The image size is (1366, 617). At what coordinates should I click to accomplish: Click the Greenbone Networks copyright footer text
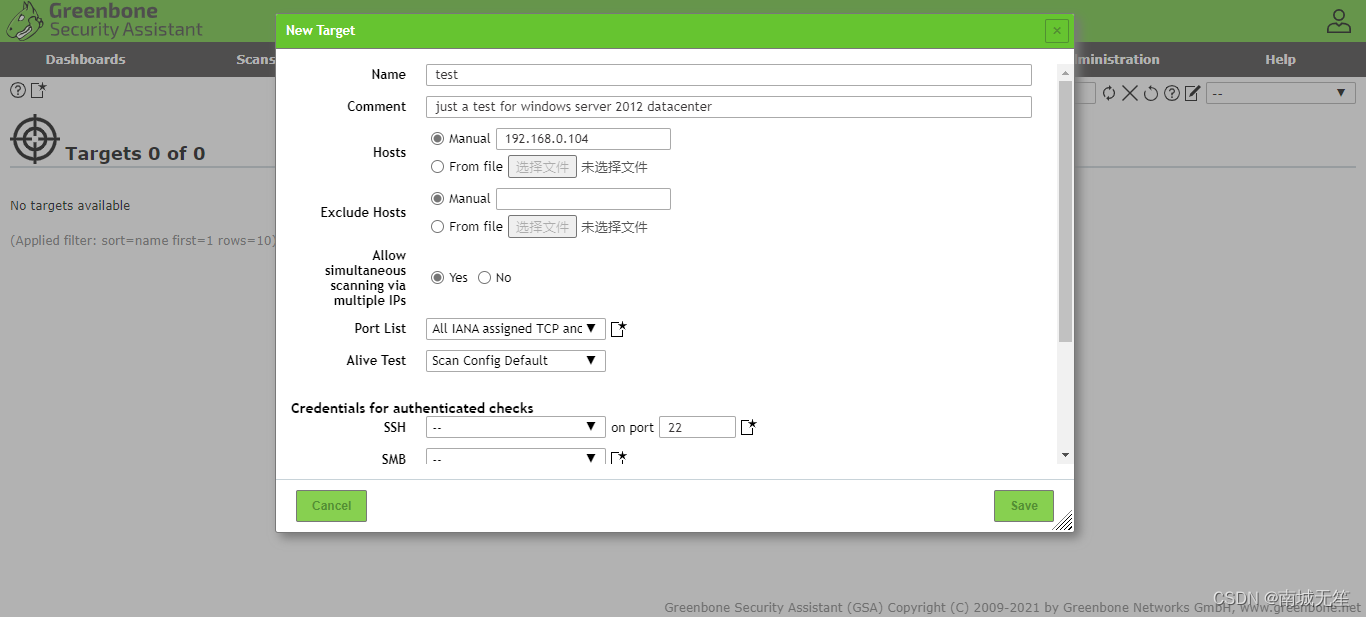[x=1013, y=607]
